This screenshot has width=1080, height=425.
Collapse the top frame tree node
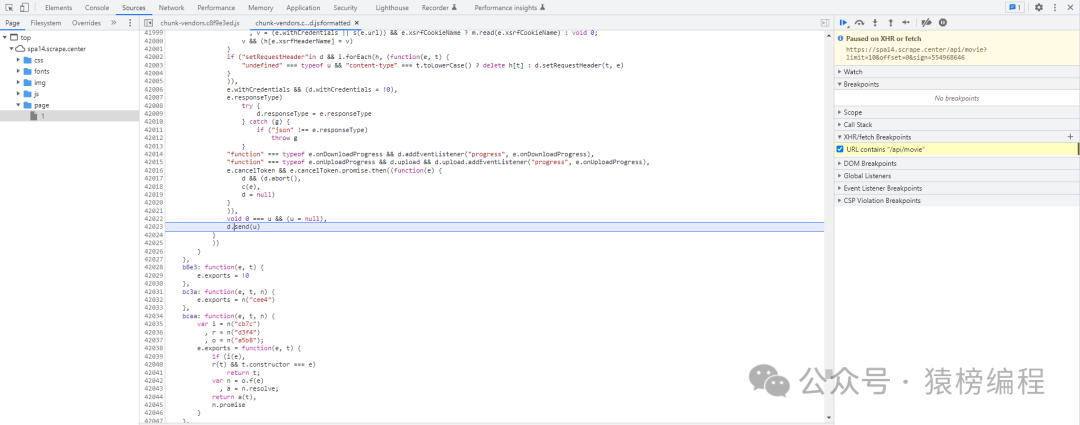5,37
